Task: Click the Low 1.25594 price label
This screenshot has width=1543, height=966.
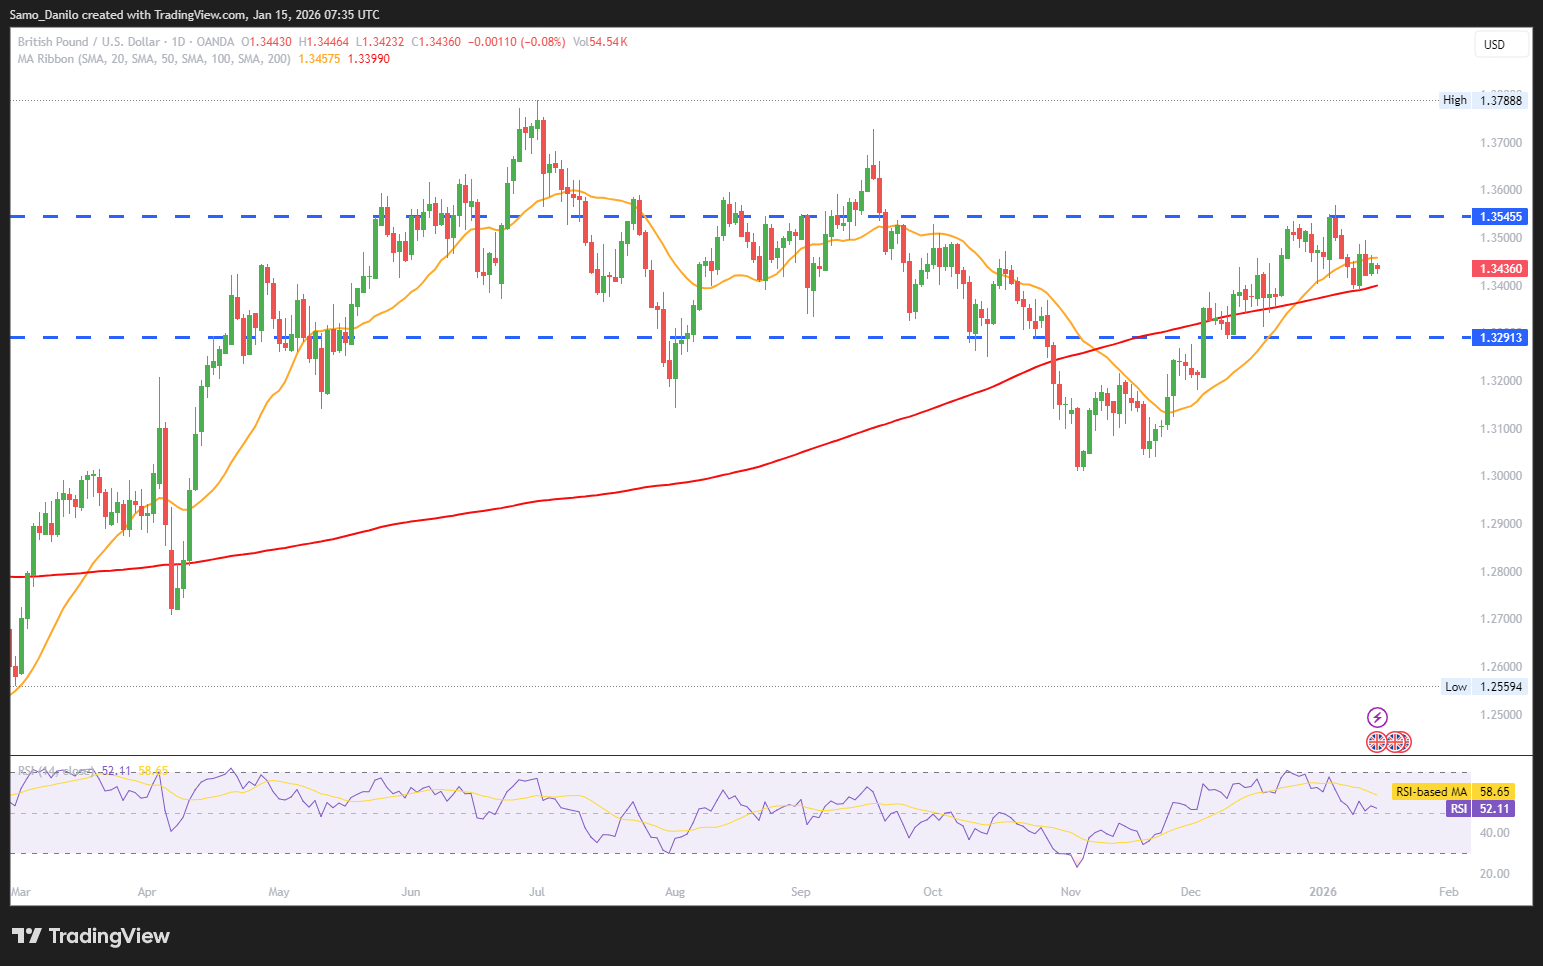Action: coord(1484,687)
